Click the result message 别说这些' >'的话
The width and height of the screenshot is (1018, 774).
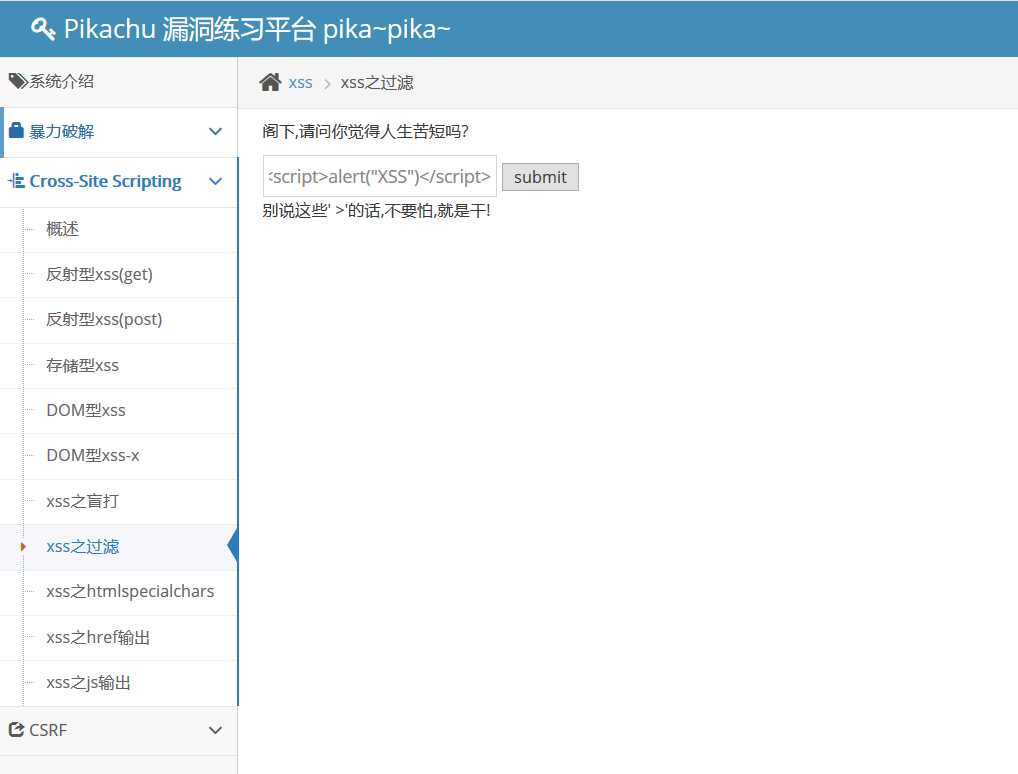click(x=377, y=211)
